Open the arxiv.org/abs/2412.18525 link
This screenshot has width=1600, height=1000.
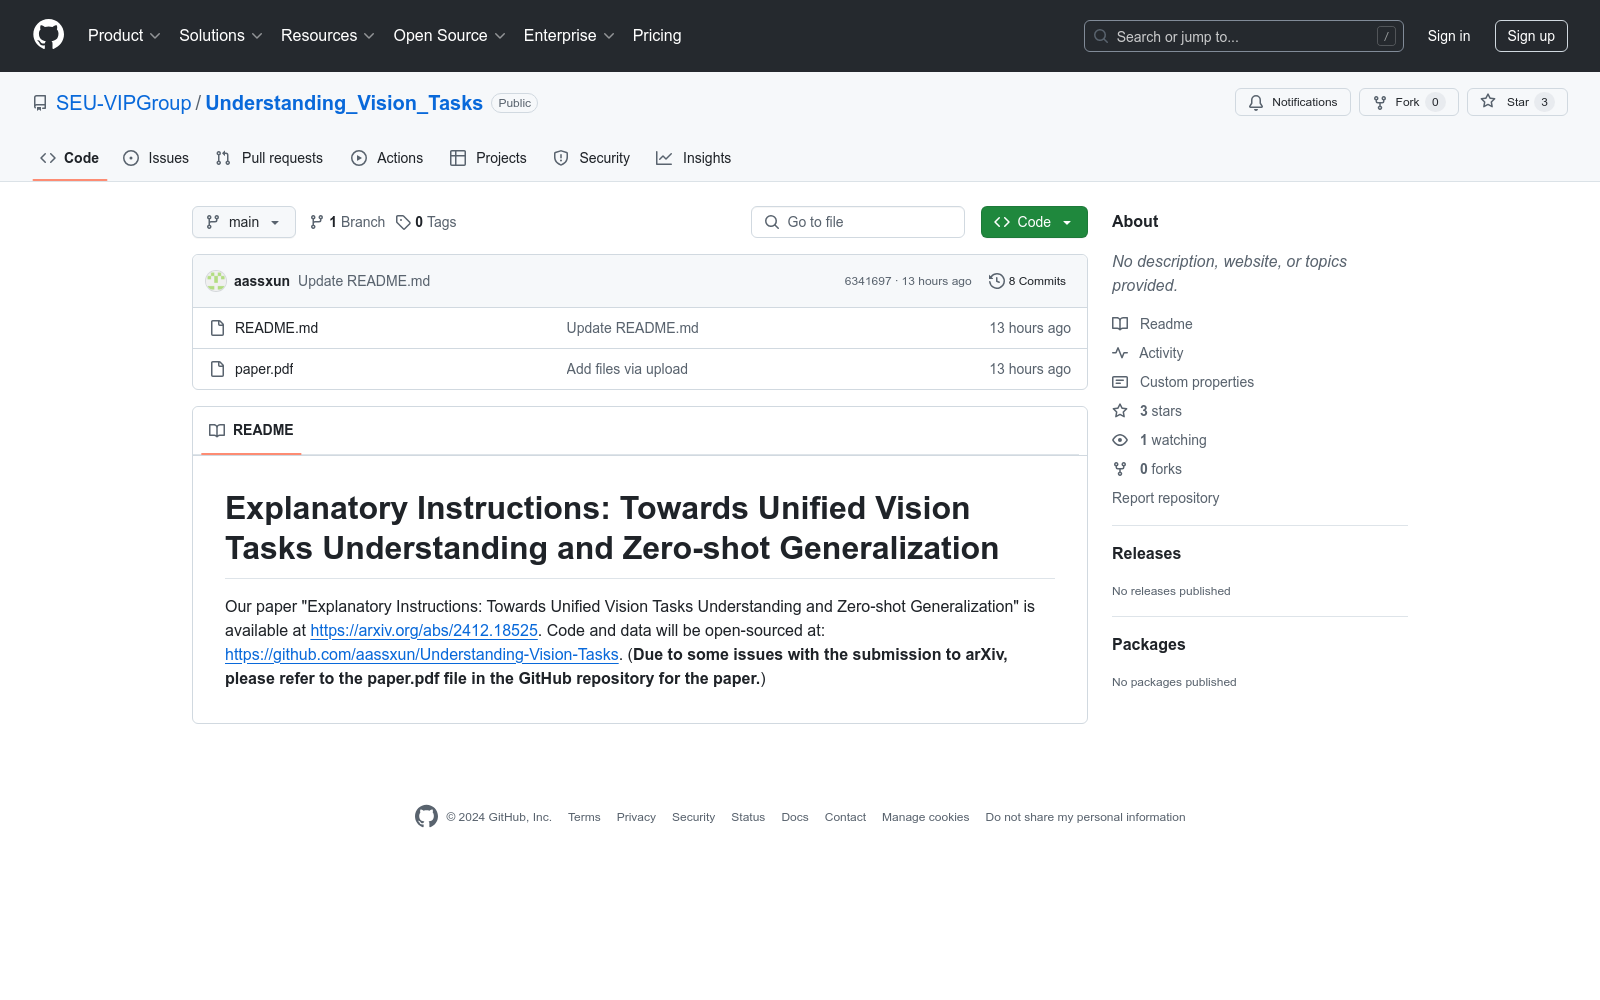(x=424, y=630)
